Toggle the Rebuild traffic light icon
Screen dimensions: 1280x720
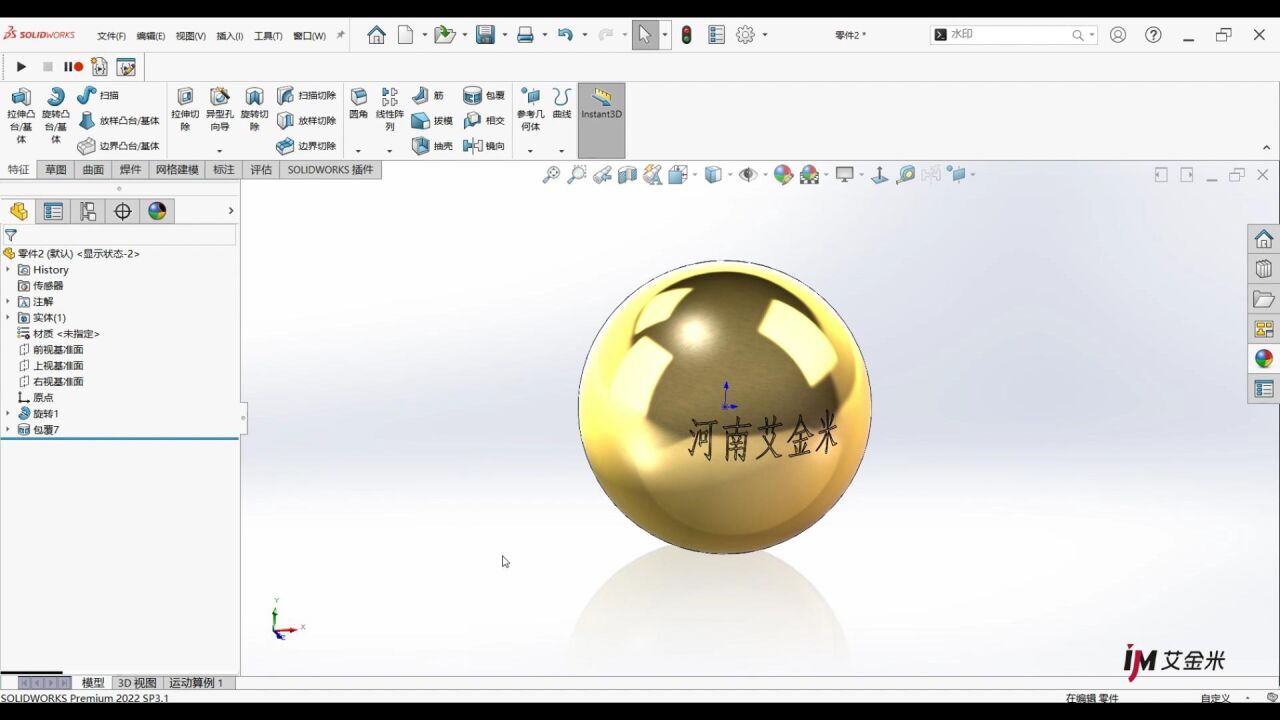[686, 35]
